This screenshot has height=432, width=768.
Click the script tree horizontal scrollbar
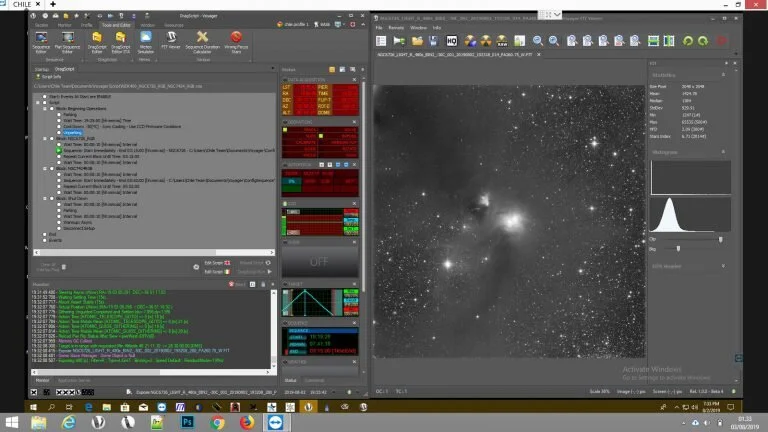tap(154, 253)
